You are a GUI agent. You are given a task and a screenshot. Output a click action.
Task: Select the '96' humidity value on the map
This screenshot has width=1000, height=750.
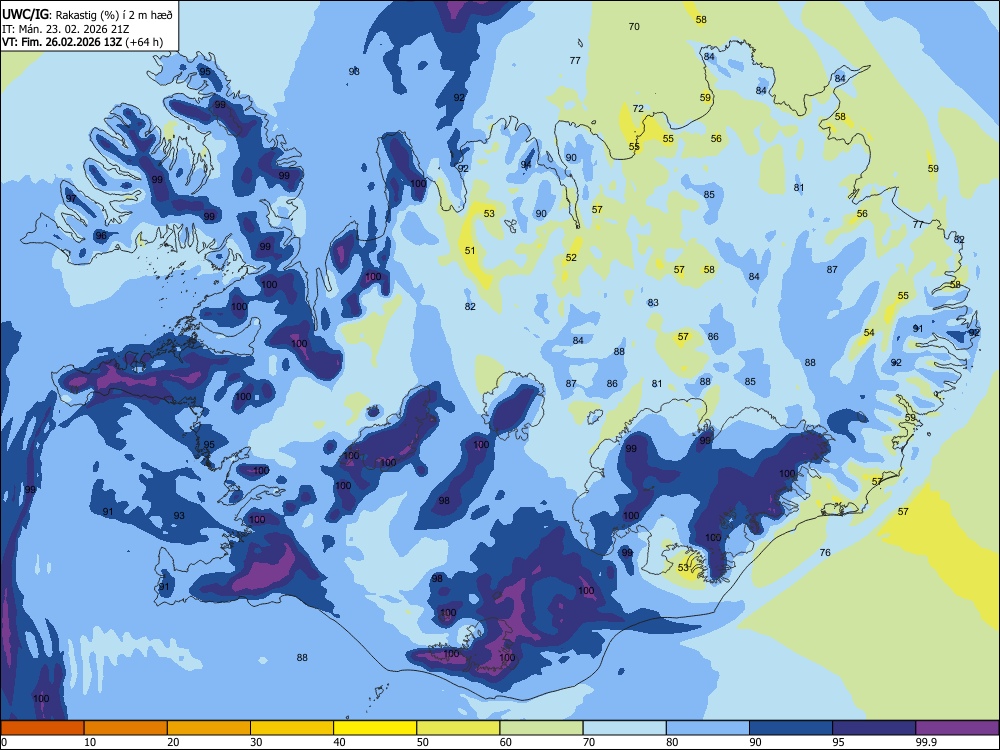coord(101,236)
